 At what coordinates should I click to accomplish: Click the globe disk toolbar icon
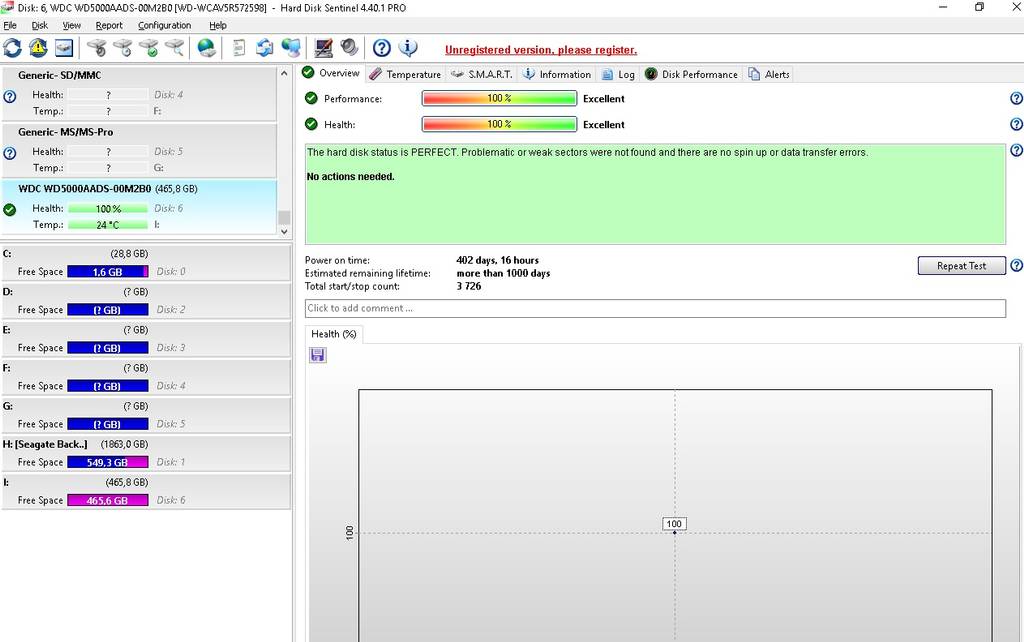tap(206, 47)
